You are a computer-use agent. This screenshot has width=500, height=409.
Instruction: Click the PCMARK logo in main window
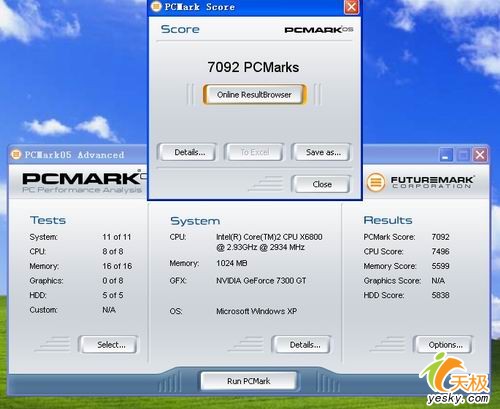(x=83, y=179)
